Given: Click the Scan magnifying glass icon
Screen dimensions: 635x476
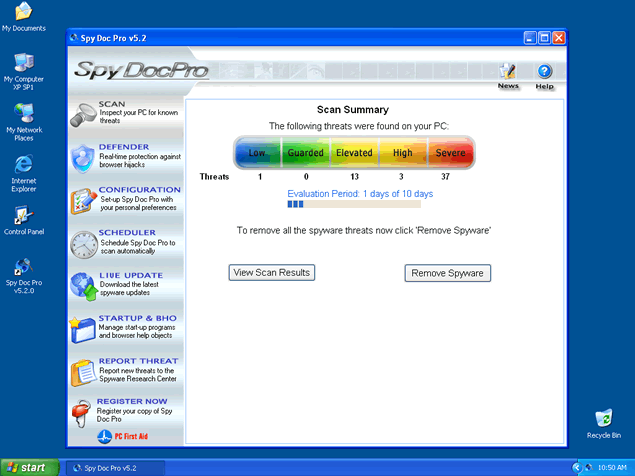Looking at the screenshot, I should coord(83,115).
